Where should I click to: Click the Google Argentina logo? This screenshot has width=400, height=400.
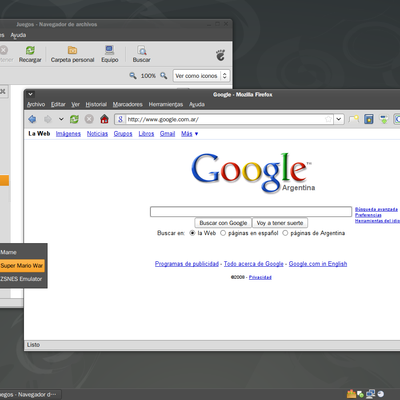(253, 173)
